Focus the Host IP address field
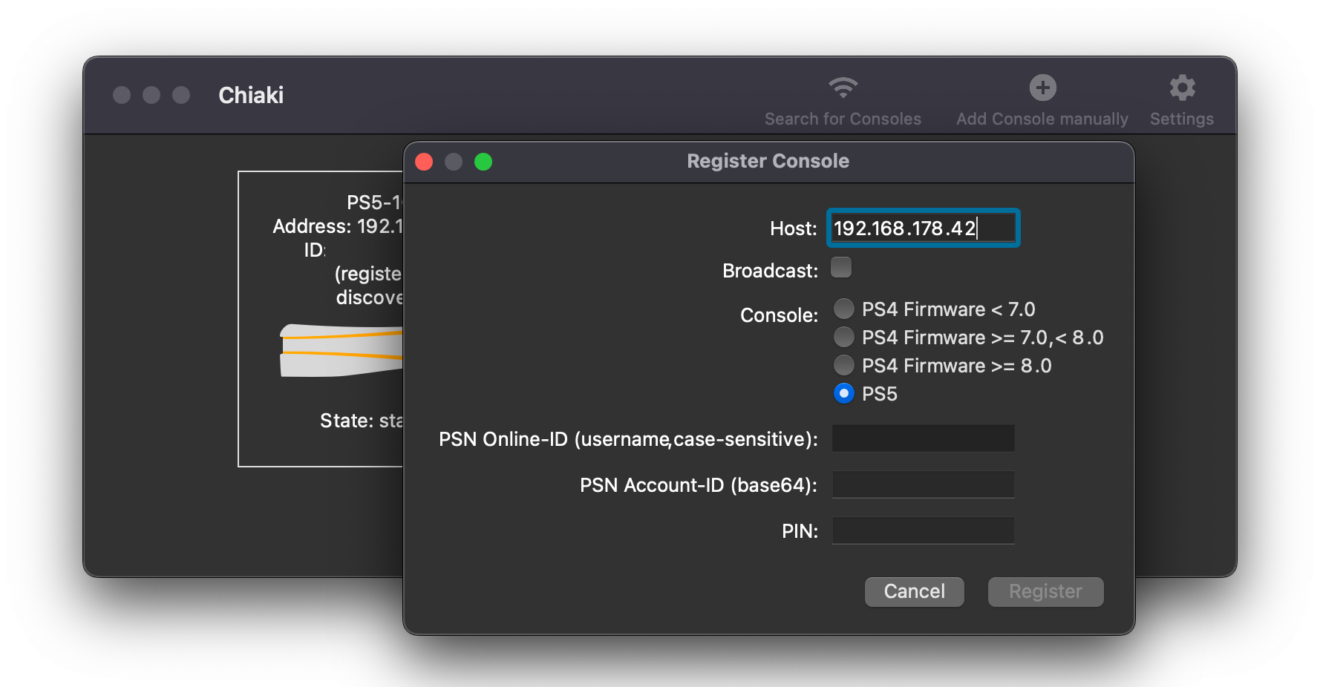Screen dimensions: 1320x687 [x=922, y=229]
